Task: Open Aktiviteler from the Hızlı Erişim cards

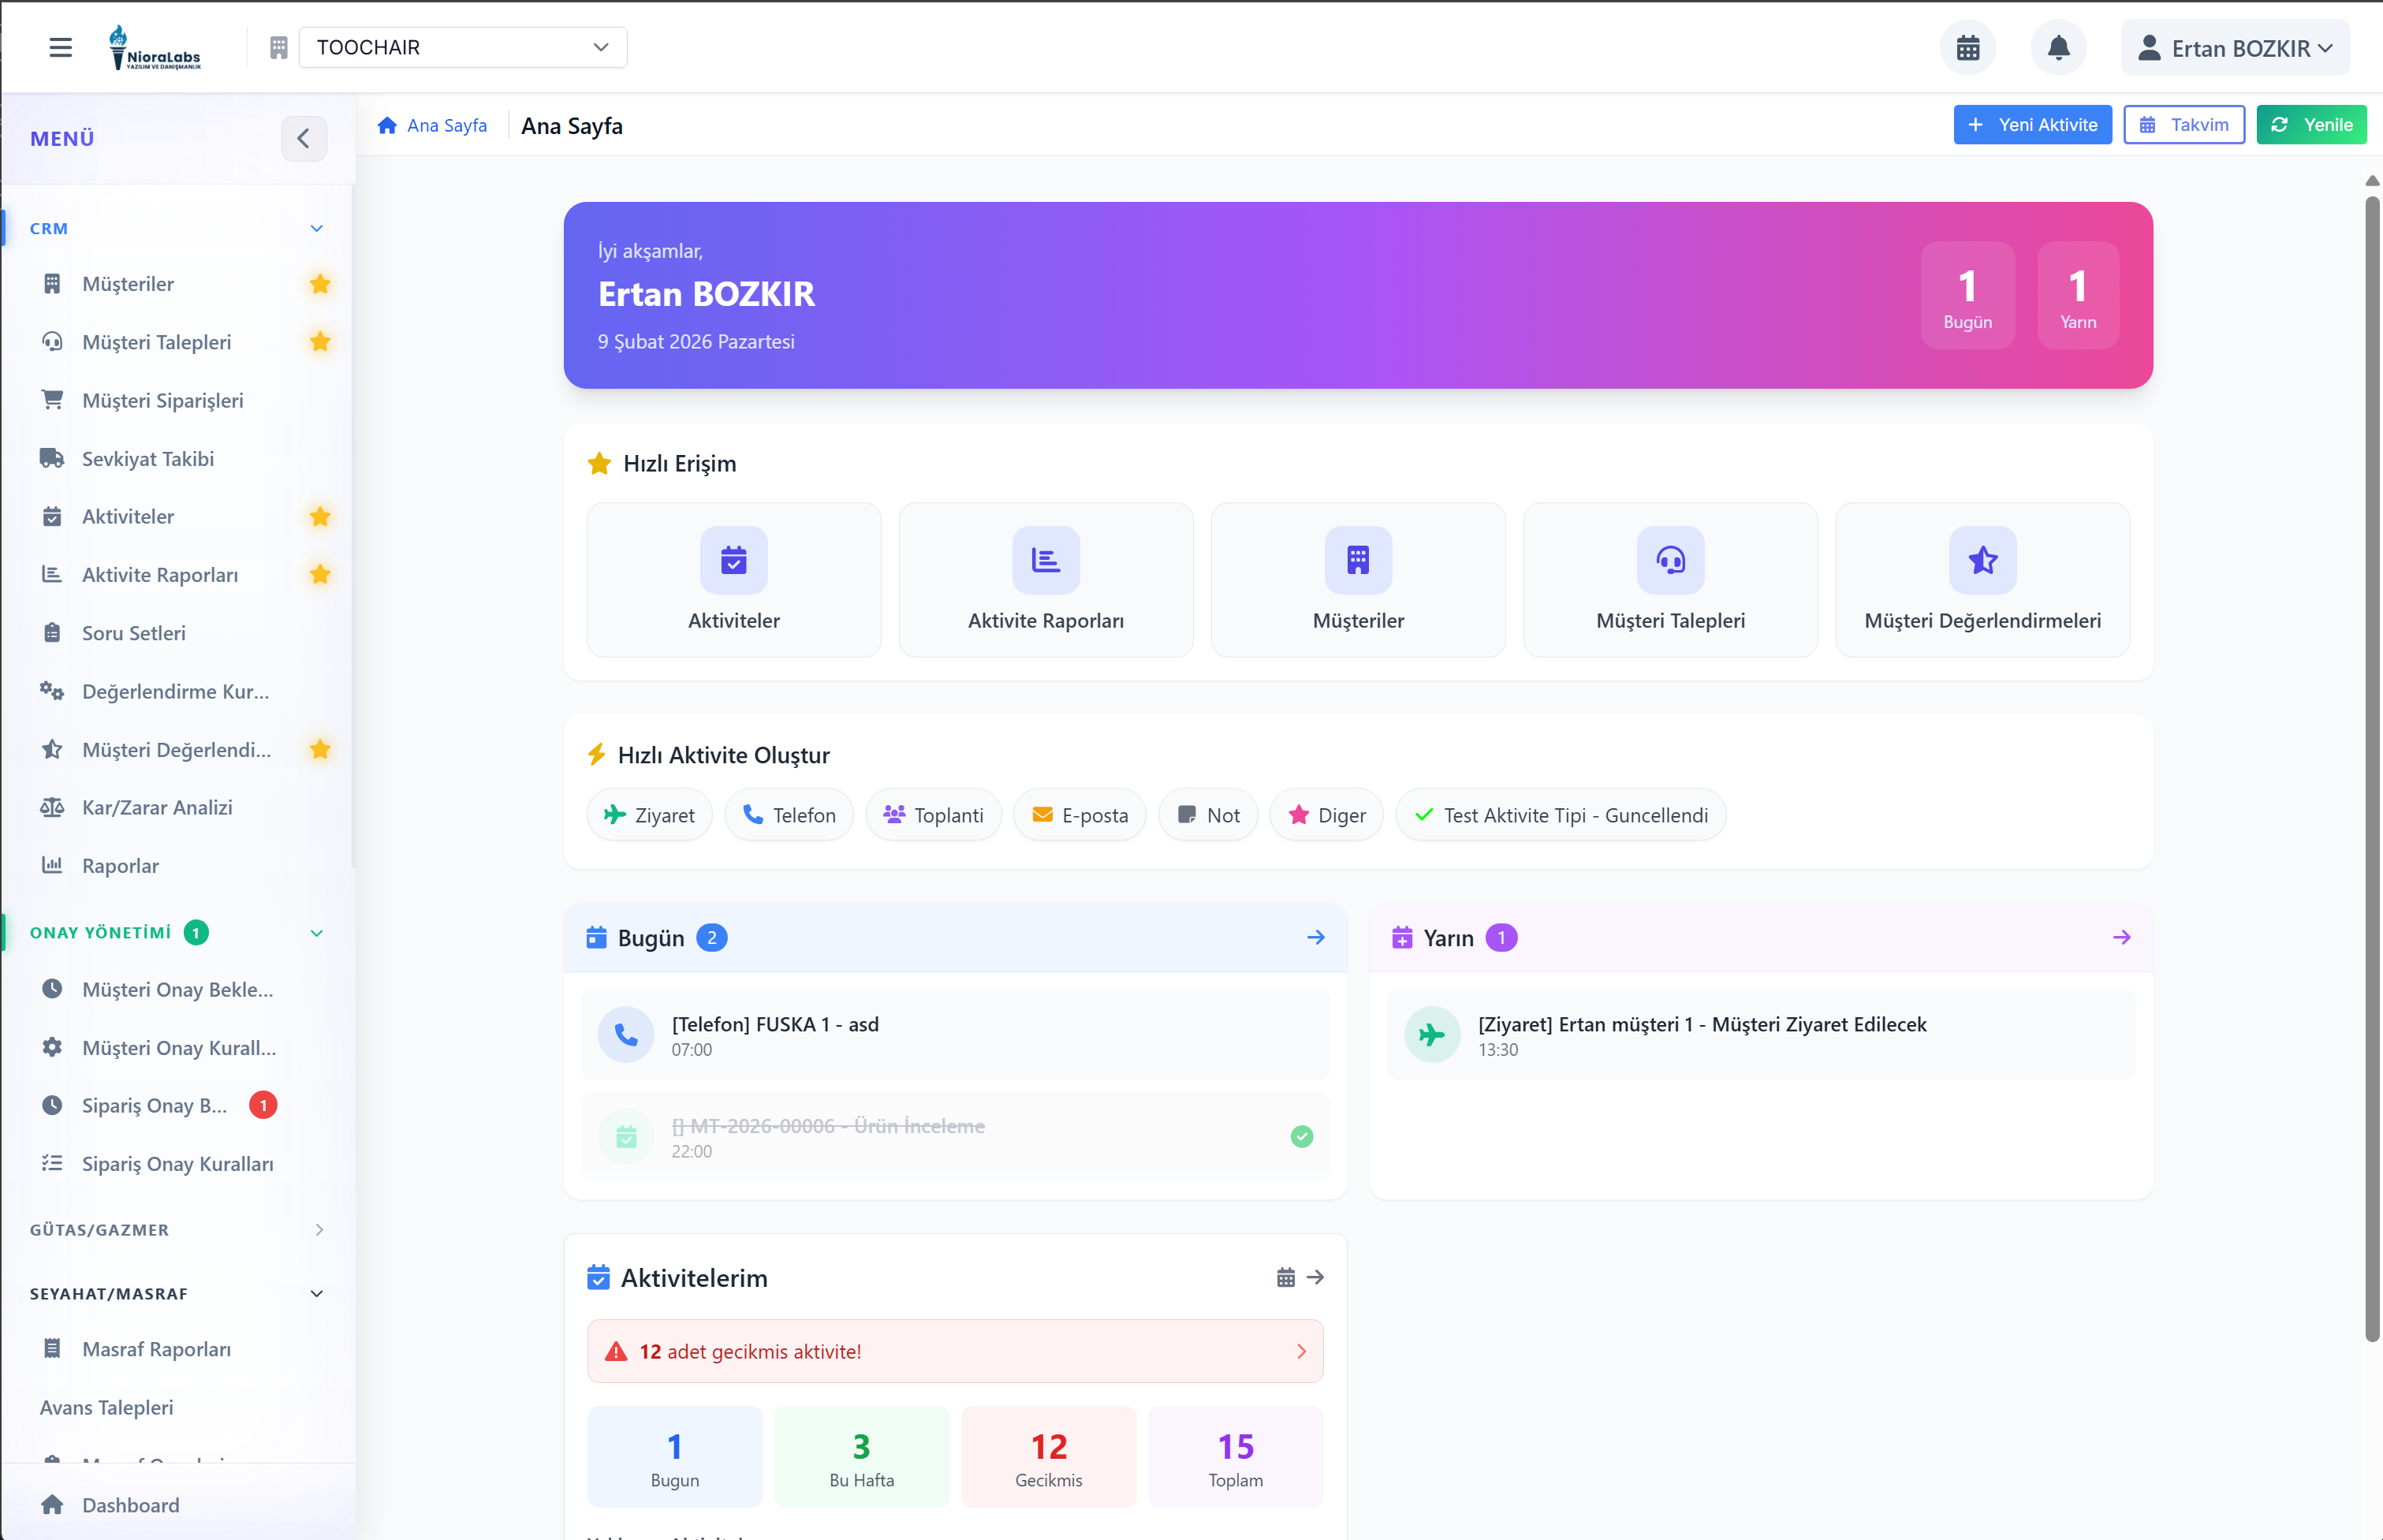Action: click(733, 579)
